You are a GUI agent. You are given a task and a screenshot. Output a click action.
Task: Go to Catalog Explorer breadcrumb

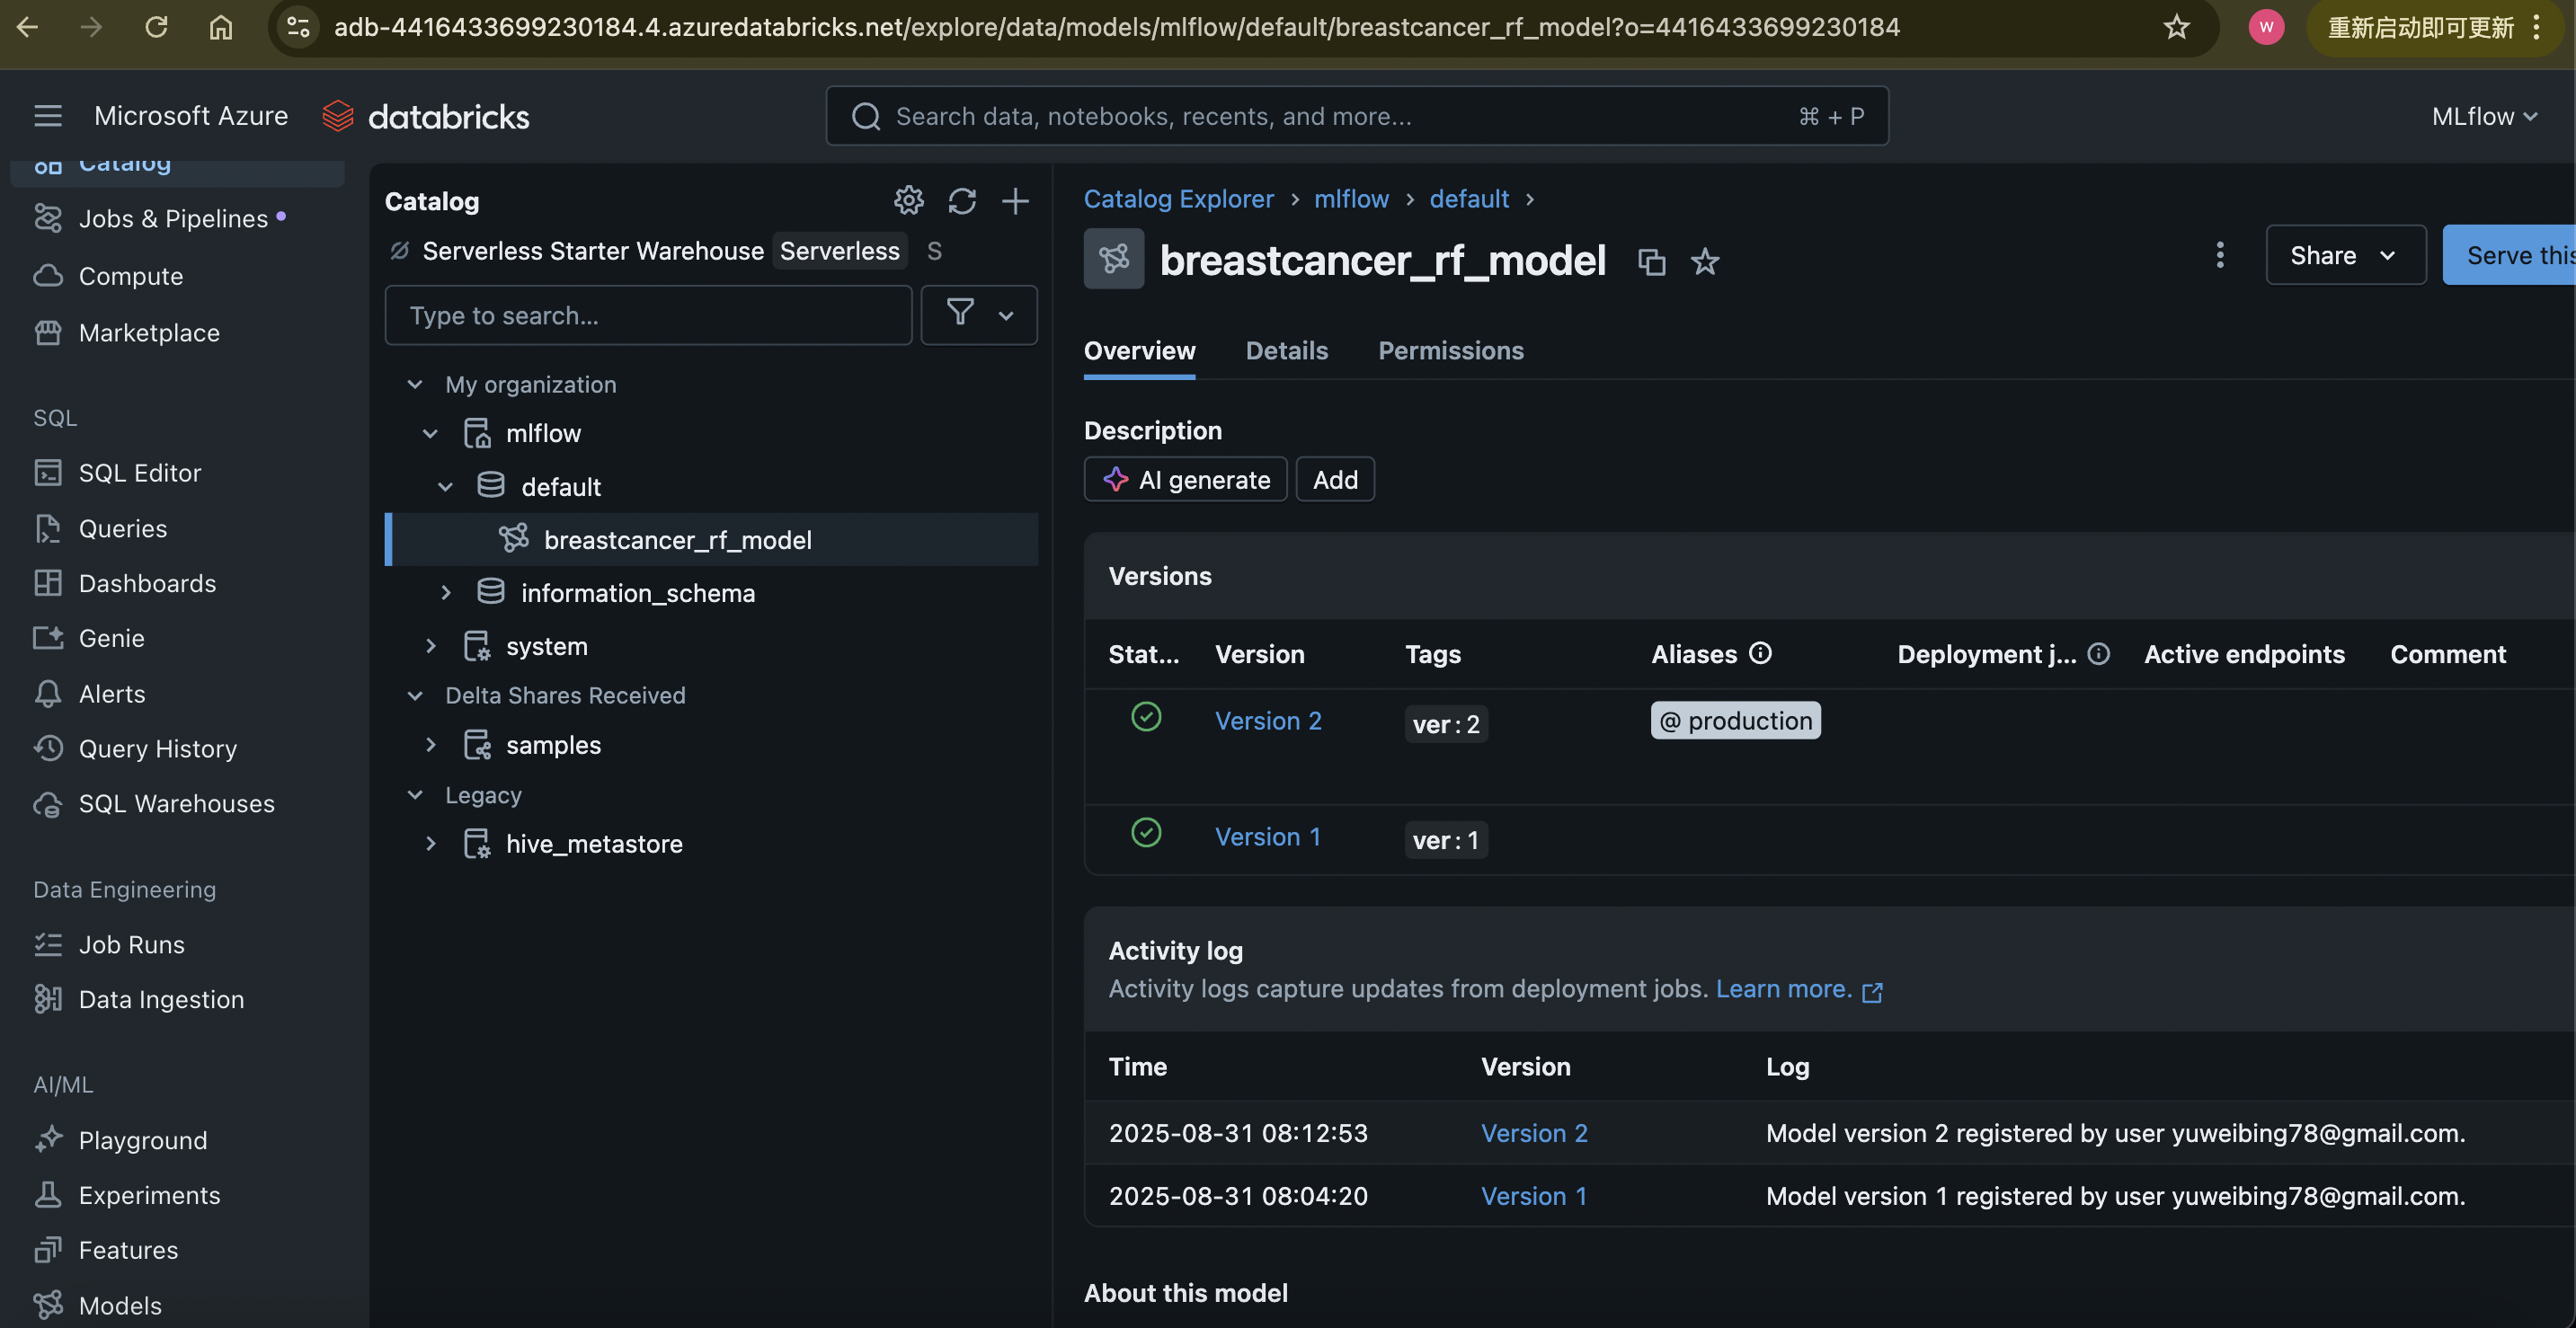1179,199
